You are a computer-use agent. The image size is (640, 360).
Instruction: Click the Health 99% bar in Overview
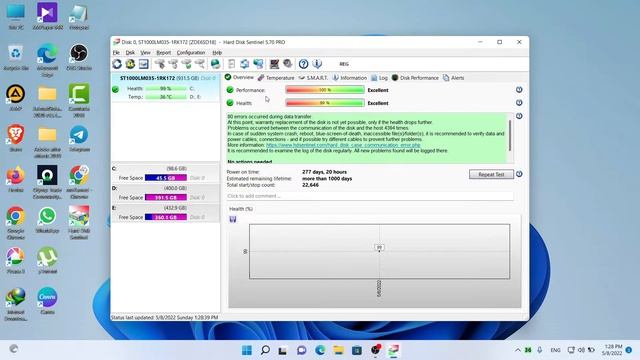tap(325, 103)
